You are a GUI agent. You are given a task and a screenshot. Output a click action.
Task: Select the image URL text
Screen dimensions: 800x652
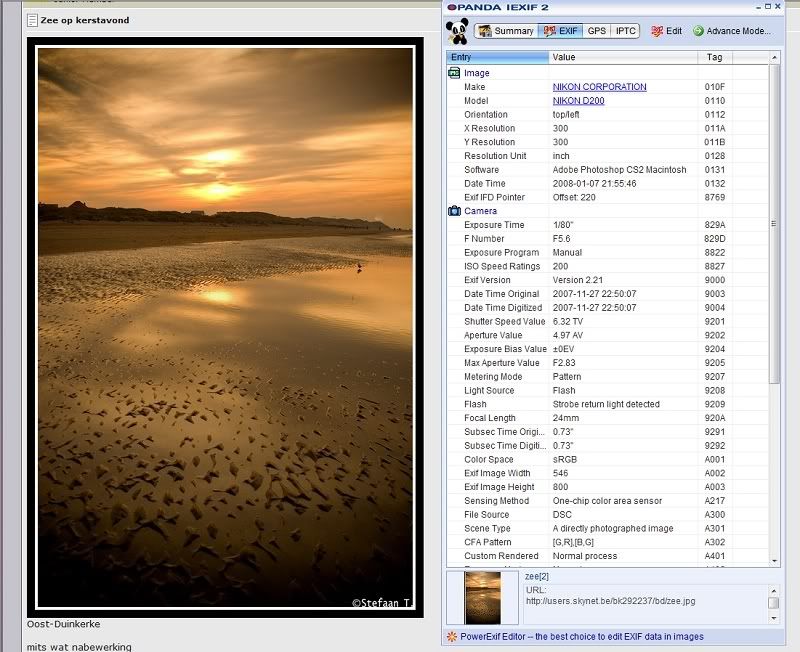point(610,601)
